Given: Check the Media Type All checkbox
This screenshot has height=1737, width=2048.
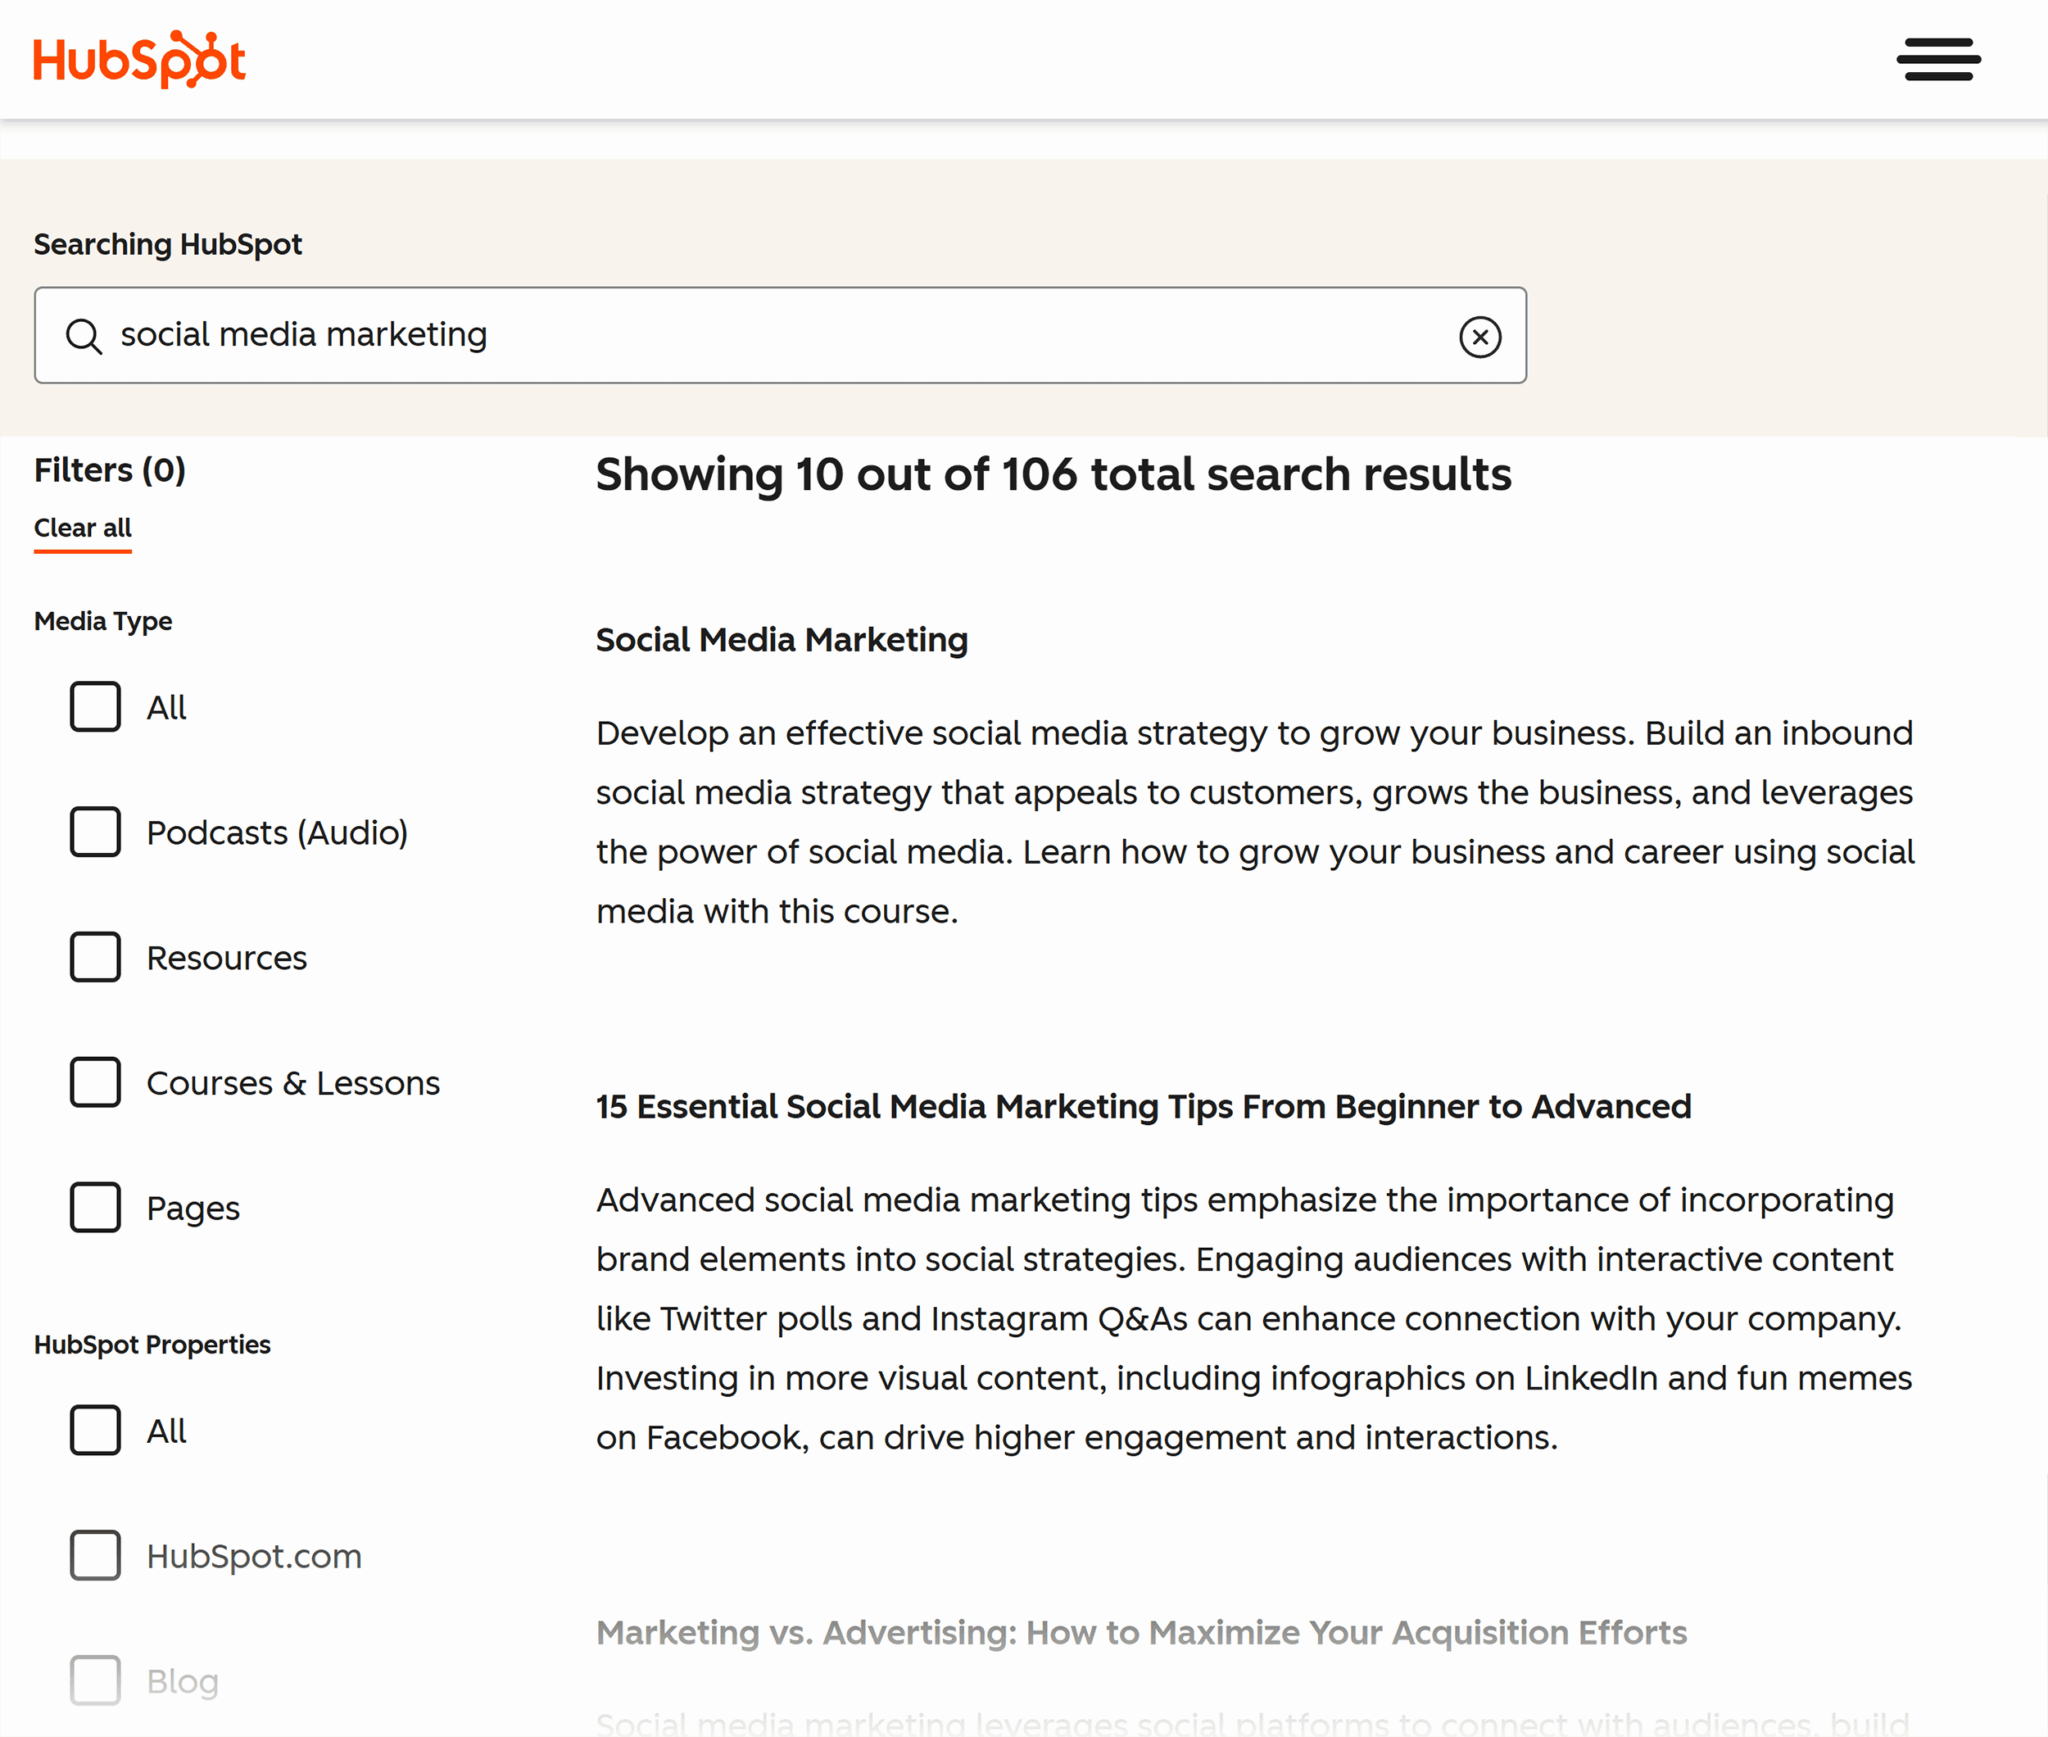Looking at the screenshot, I should click(x=95, y=707).
